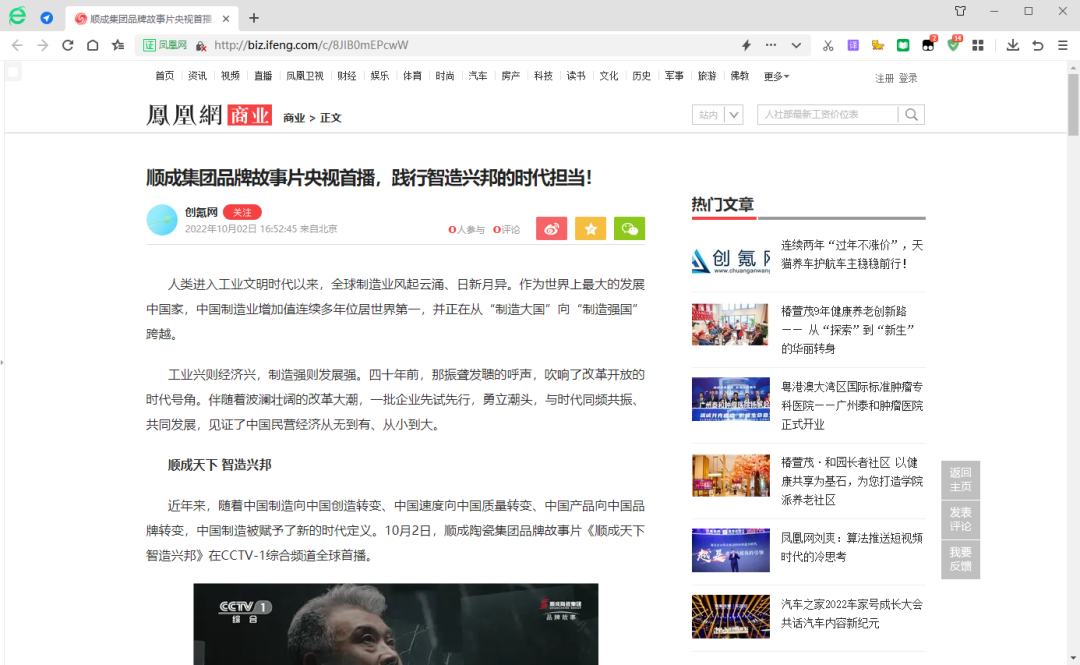
Task: Click the purple translate extension icon
Action: (x=853, y=45)
